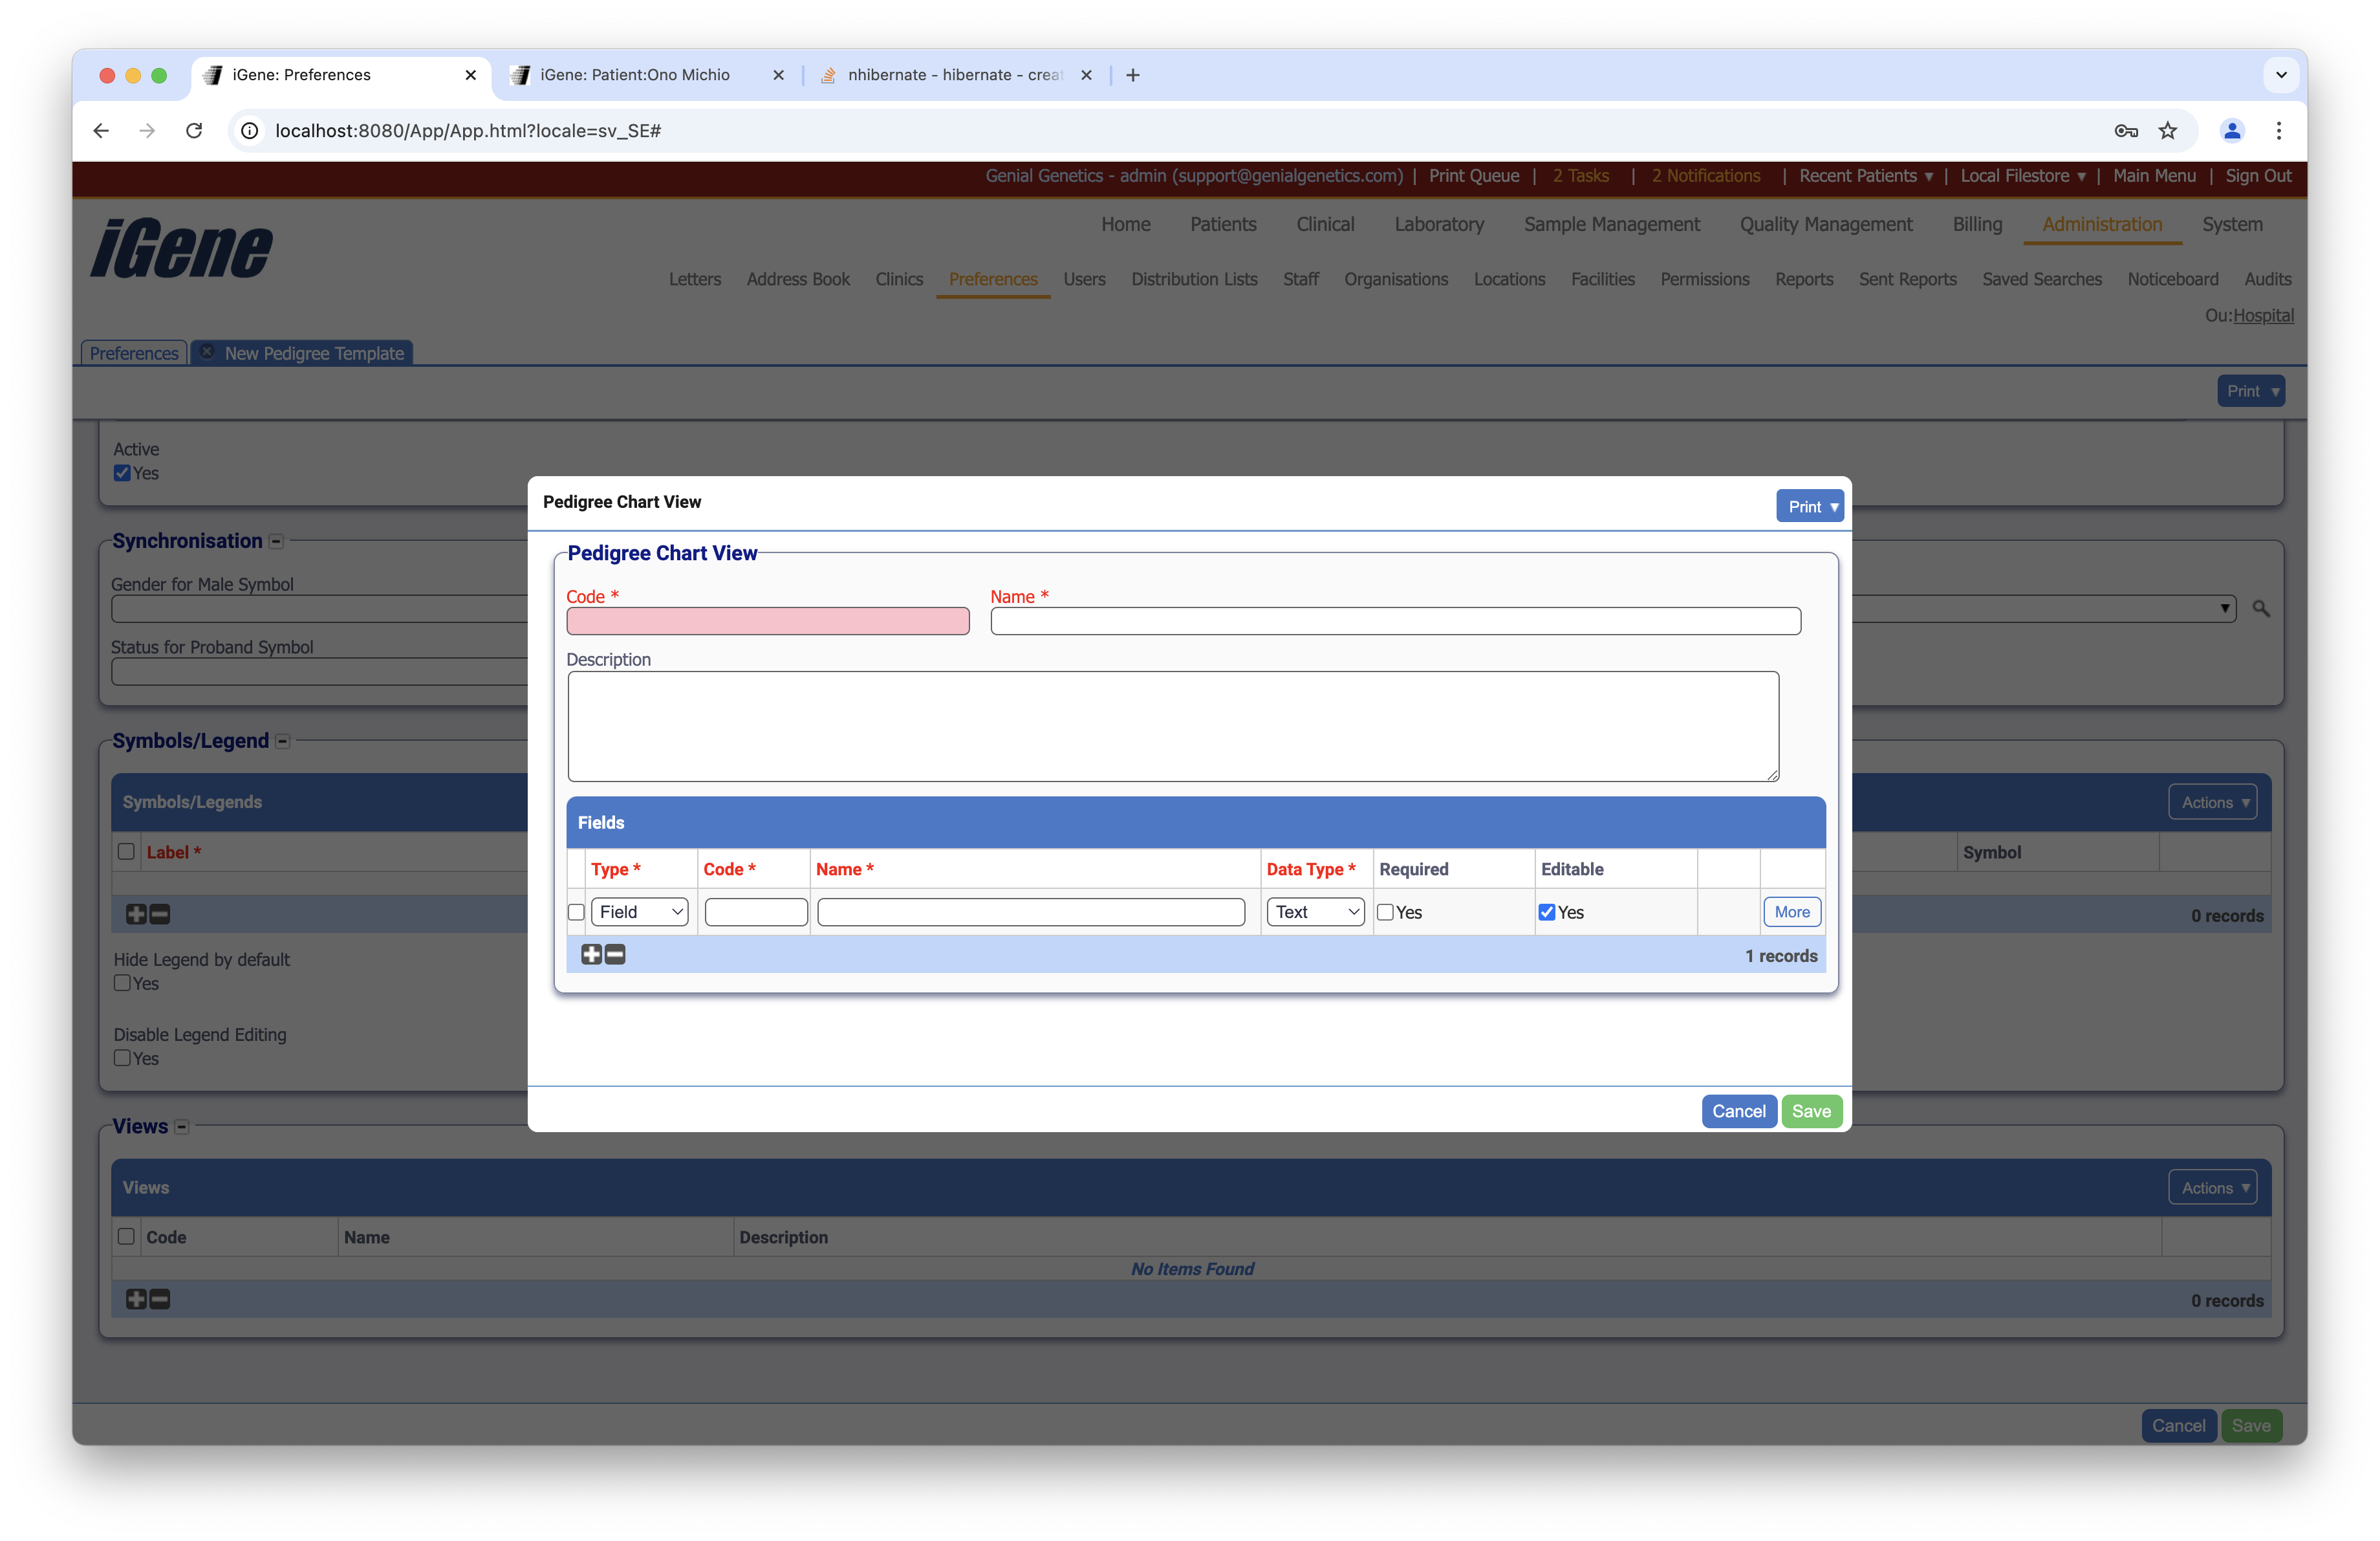
Task: Toggle the Required Yes checkbox
Action: tap(1385, 912)
